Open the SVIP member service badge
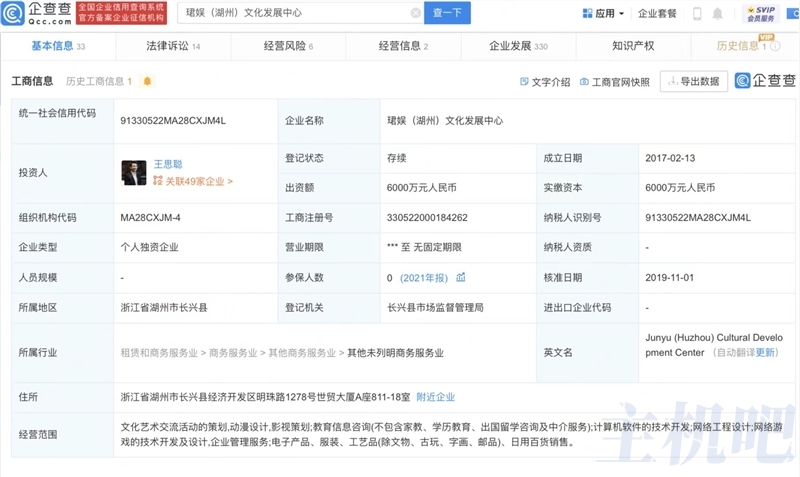The height and width of the screenshot is (477, 800). 761,13
